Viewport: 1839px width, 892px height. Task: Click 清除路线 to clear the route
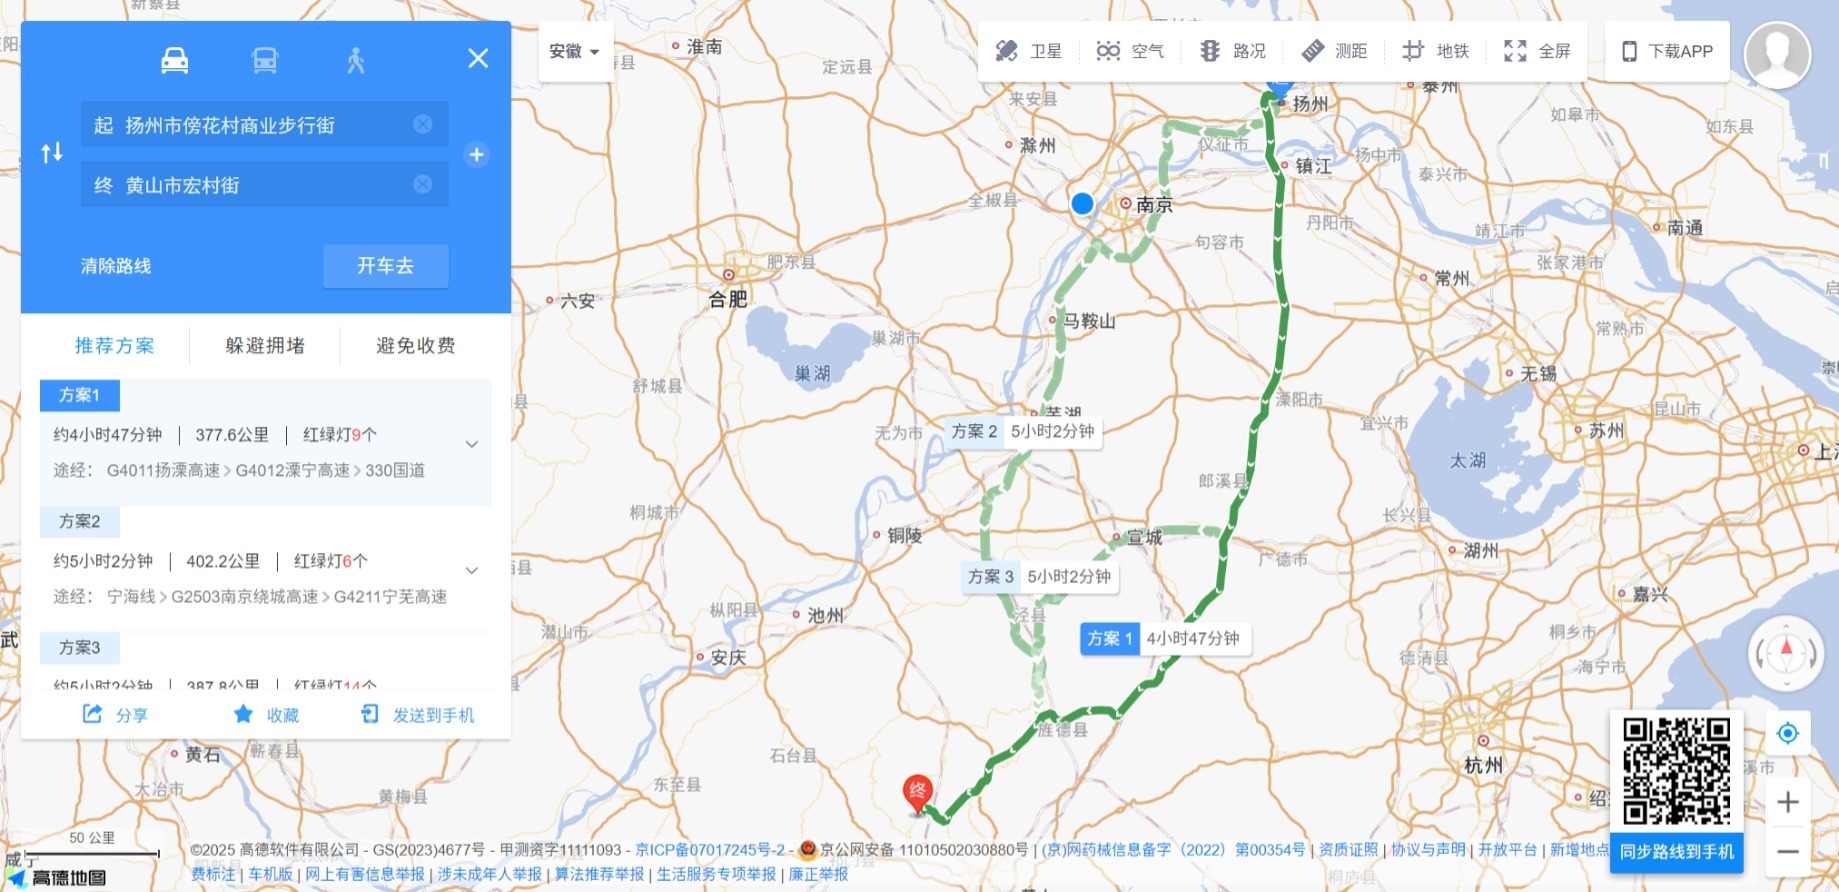(116, 266)
